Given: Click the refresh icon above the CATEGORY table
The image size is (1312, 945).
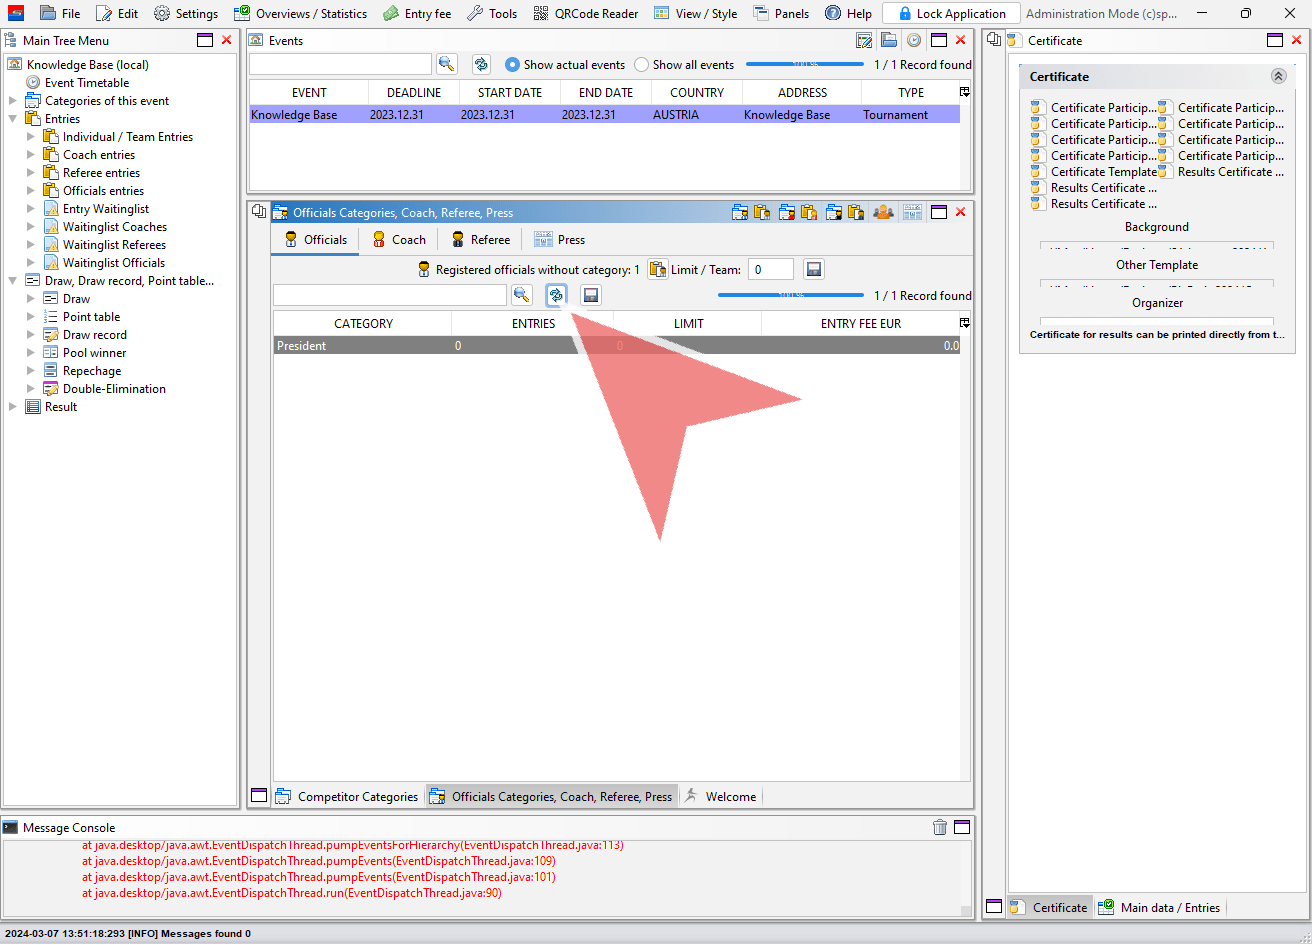Looking at the screenshot, I should (x=556, y=295).
